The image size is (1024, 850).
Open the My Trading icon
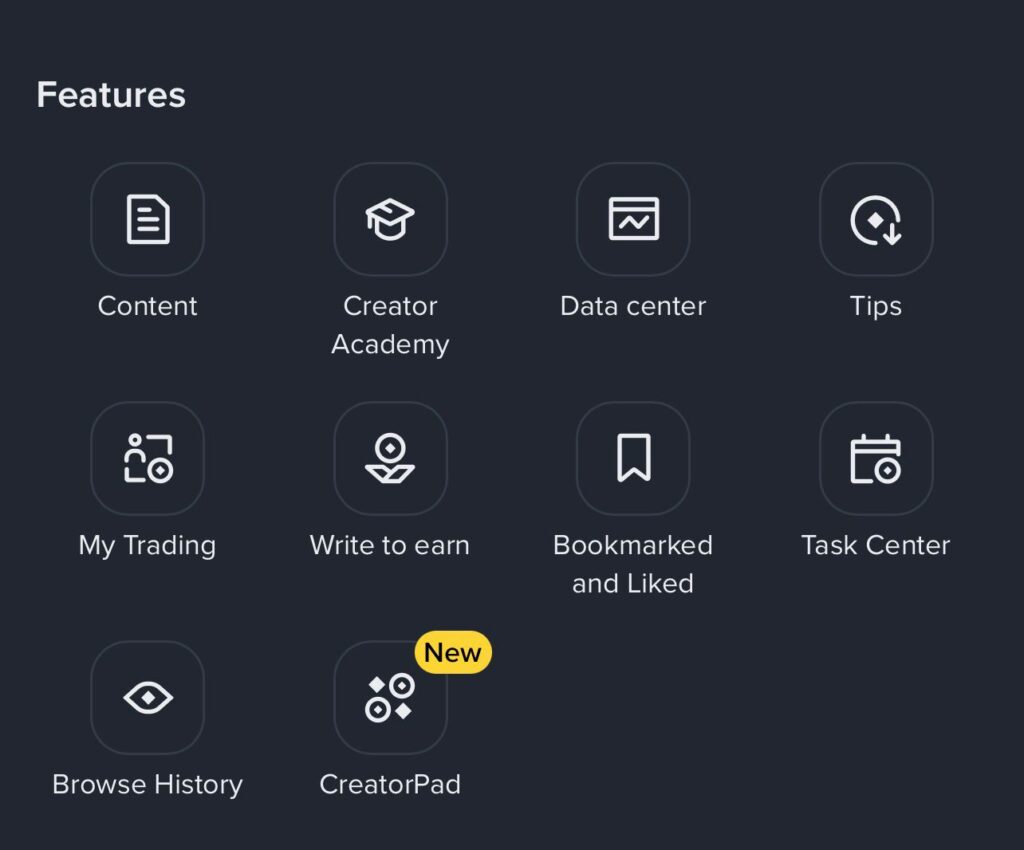148,458
